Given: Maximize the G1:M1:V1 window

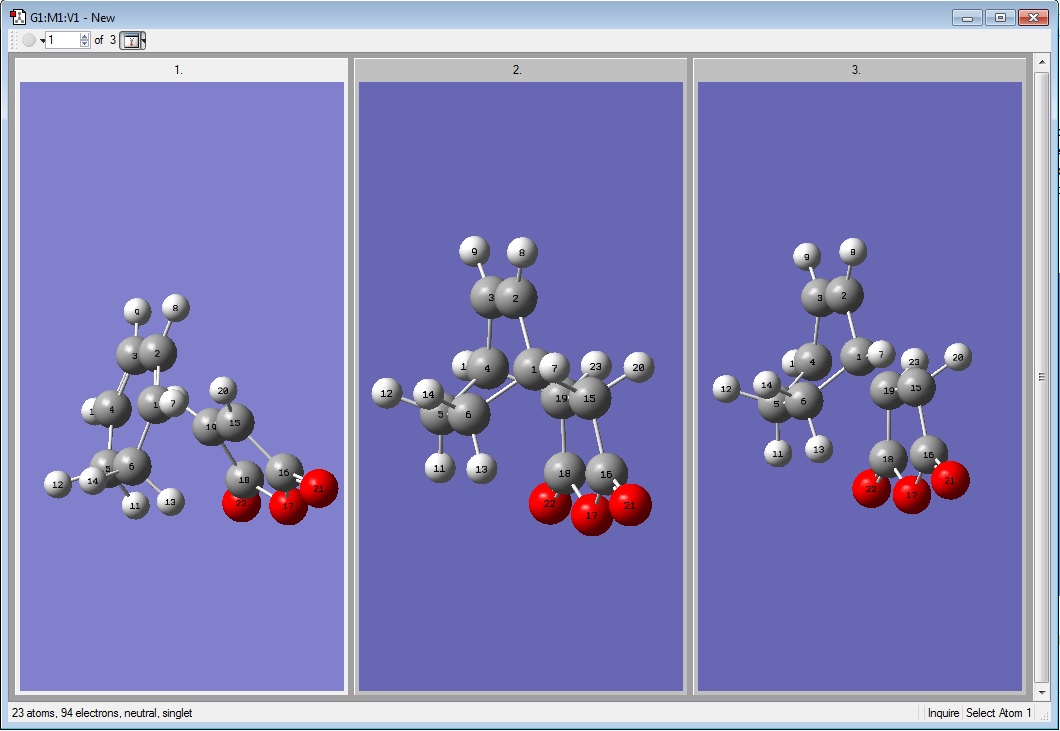Looking at the screenshot, I should coord(1000,18).
